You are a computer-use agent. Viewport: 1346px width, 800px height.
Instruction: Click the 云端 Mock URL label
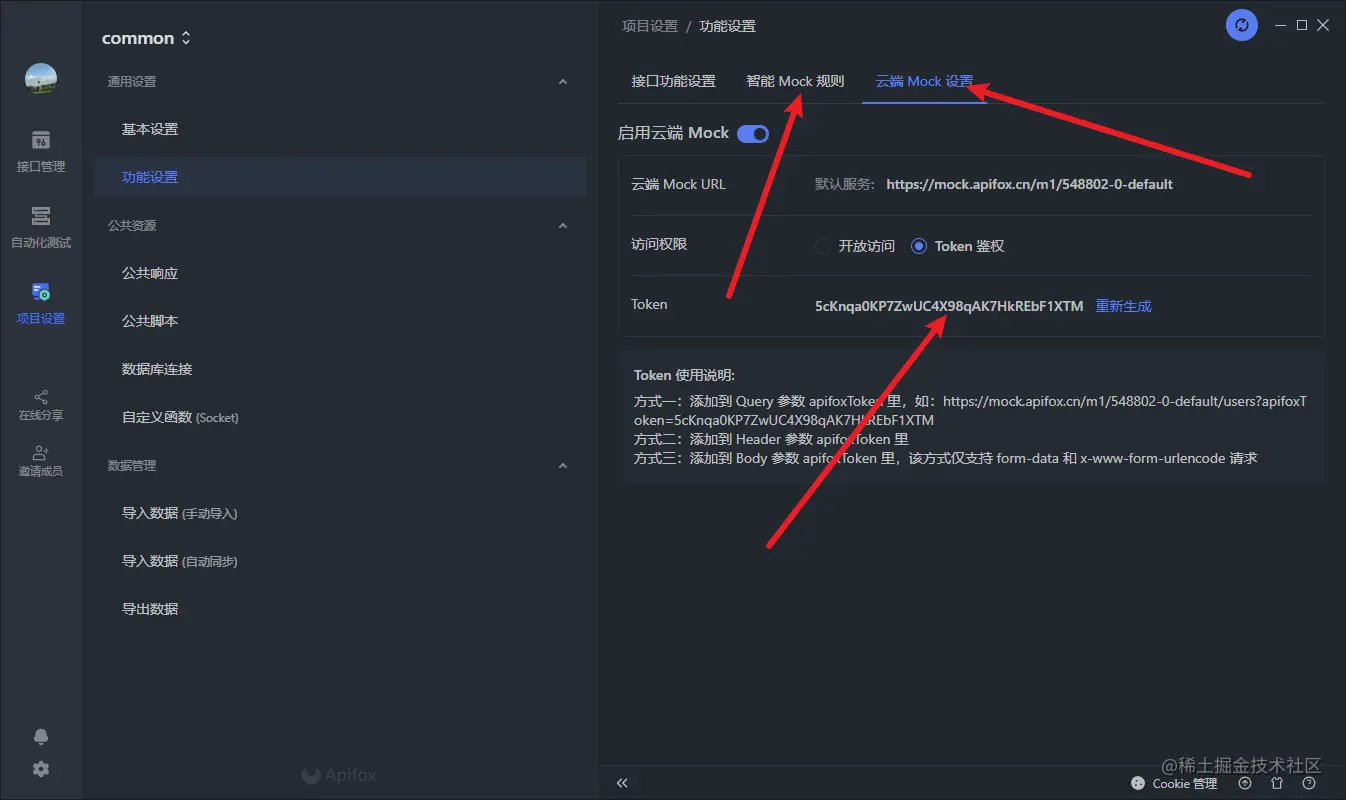tap(678, 184)
